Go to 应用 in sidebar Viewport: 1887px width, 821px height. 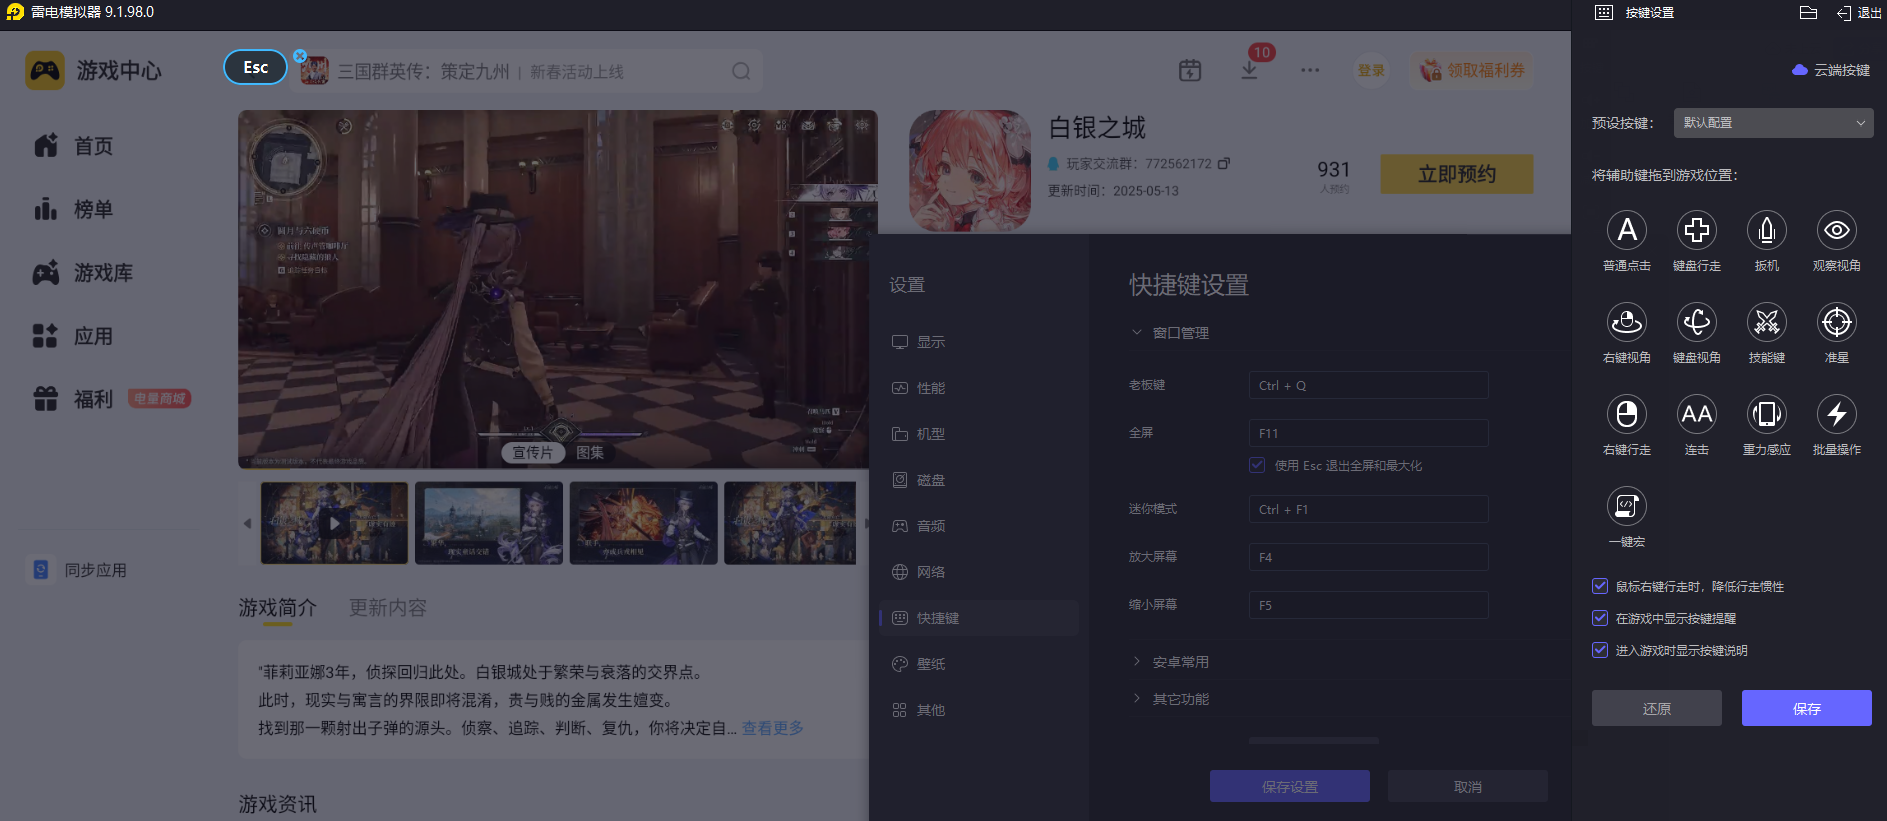tap(73, 336)
